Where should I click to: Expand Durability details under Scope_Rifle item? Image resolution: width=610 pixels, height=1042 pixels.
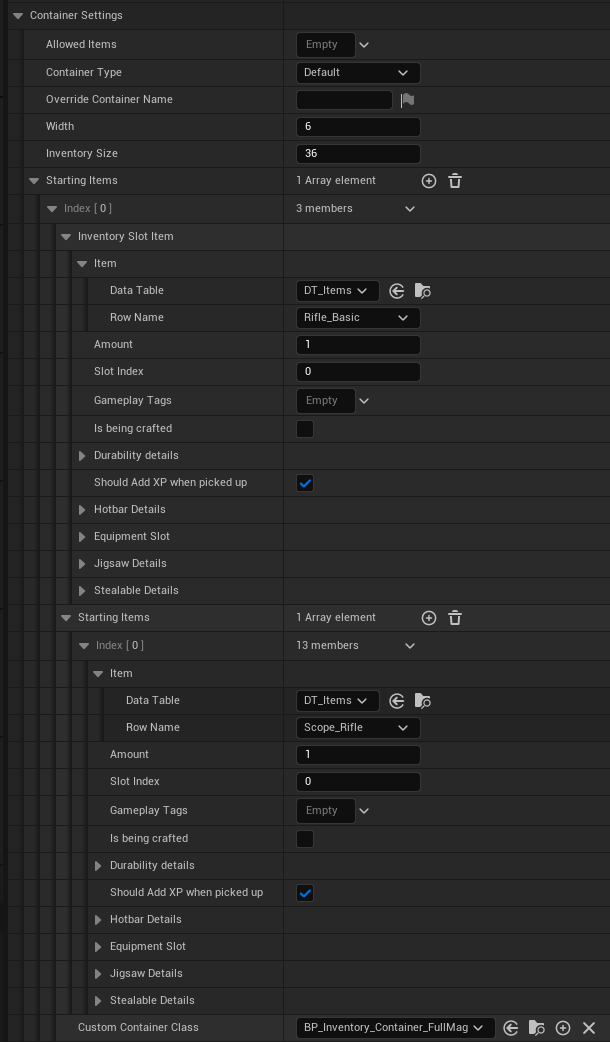[x=98, y=866]
